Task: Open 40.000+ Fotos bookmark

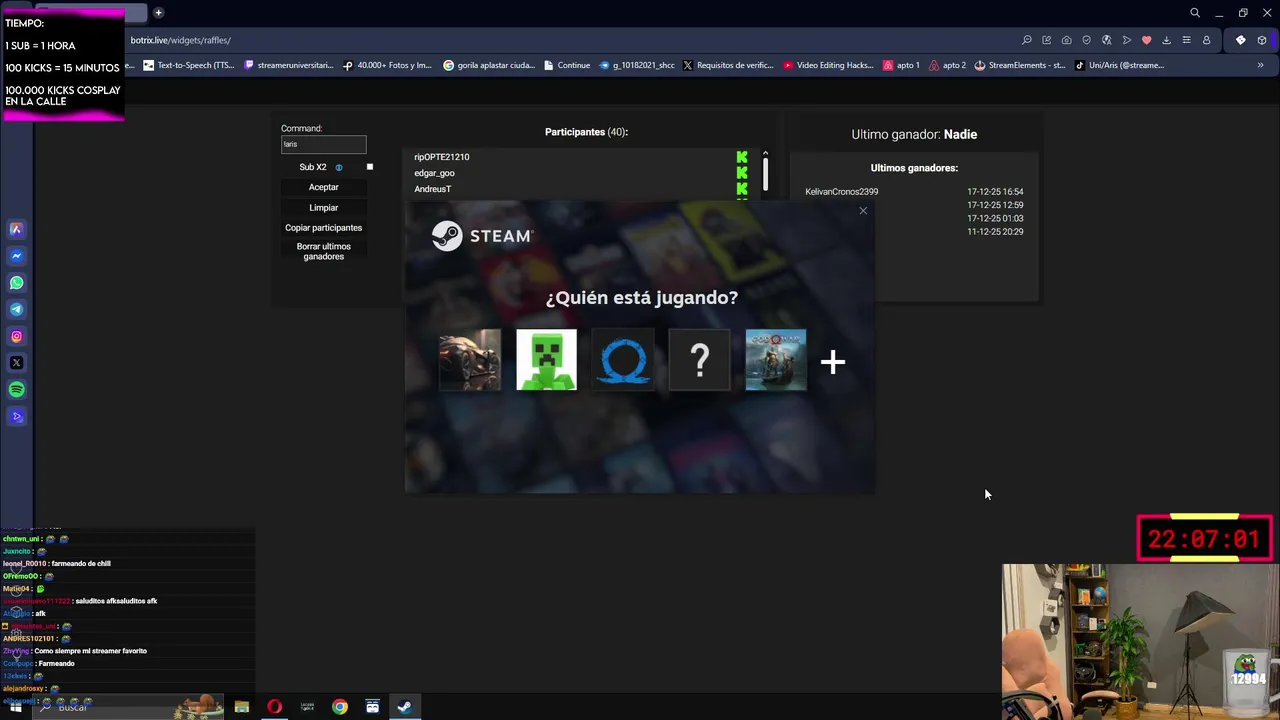Action: (x=387, y=65)
